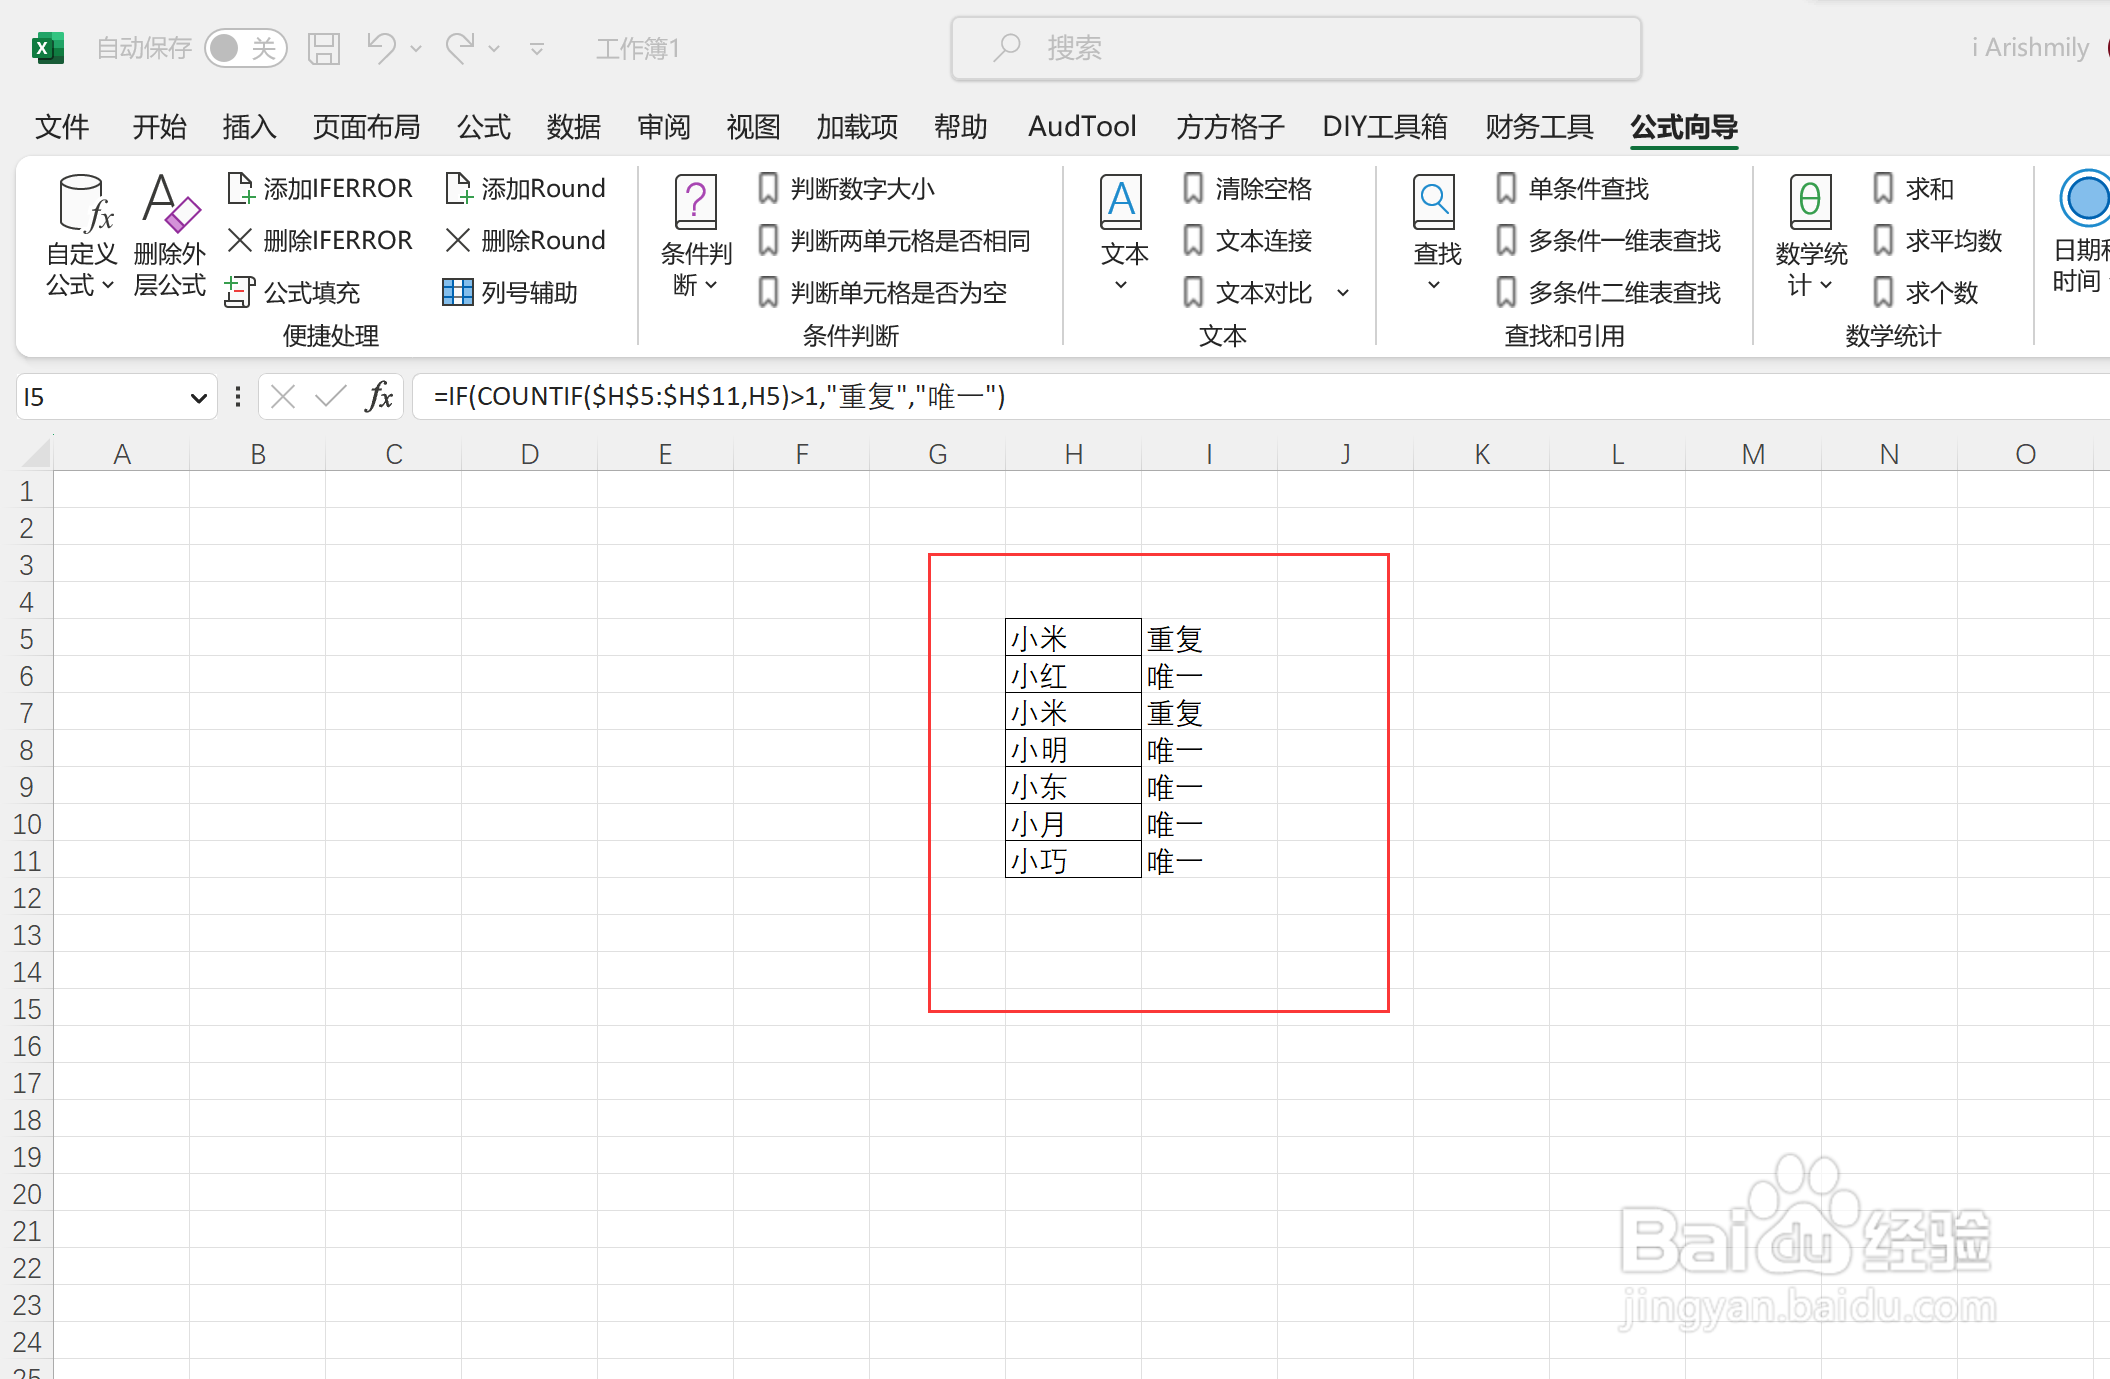Click the 单条件查找 command

[x=1572, y=188]
